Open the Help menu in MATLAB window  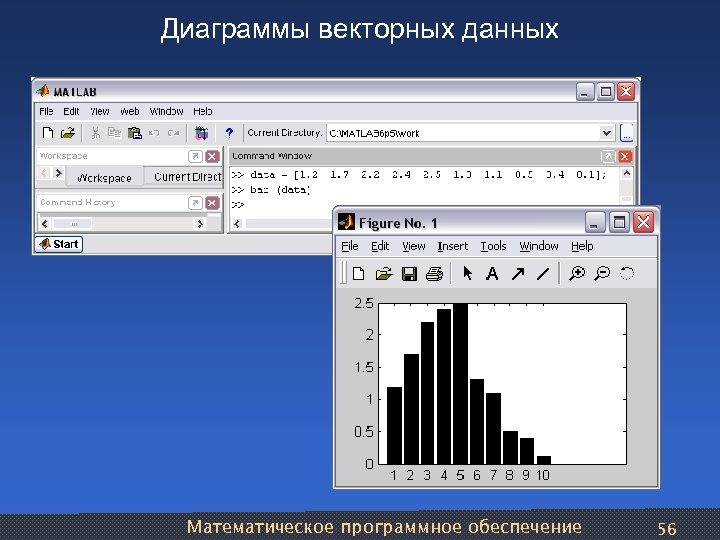(x=202, y=112)
